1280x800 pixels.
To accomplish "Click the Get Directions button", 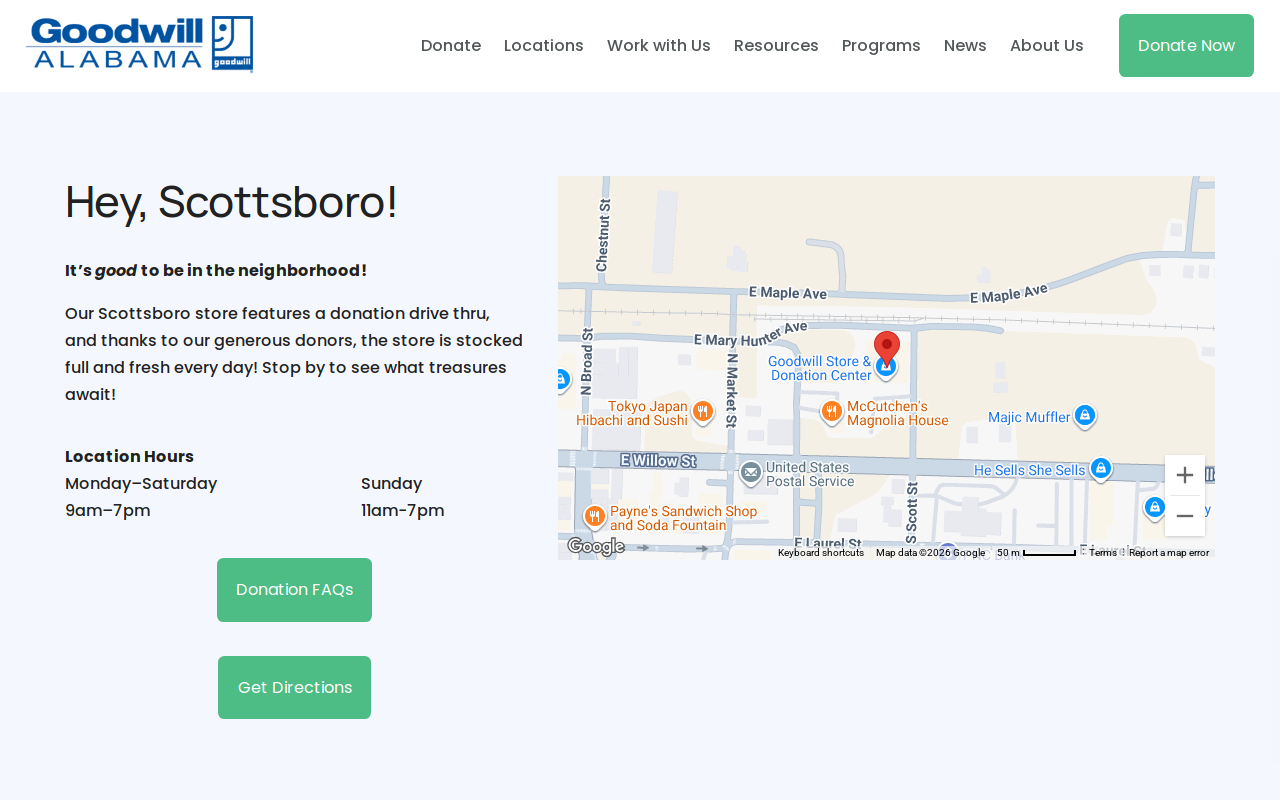I will [294, 688].
